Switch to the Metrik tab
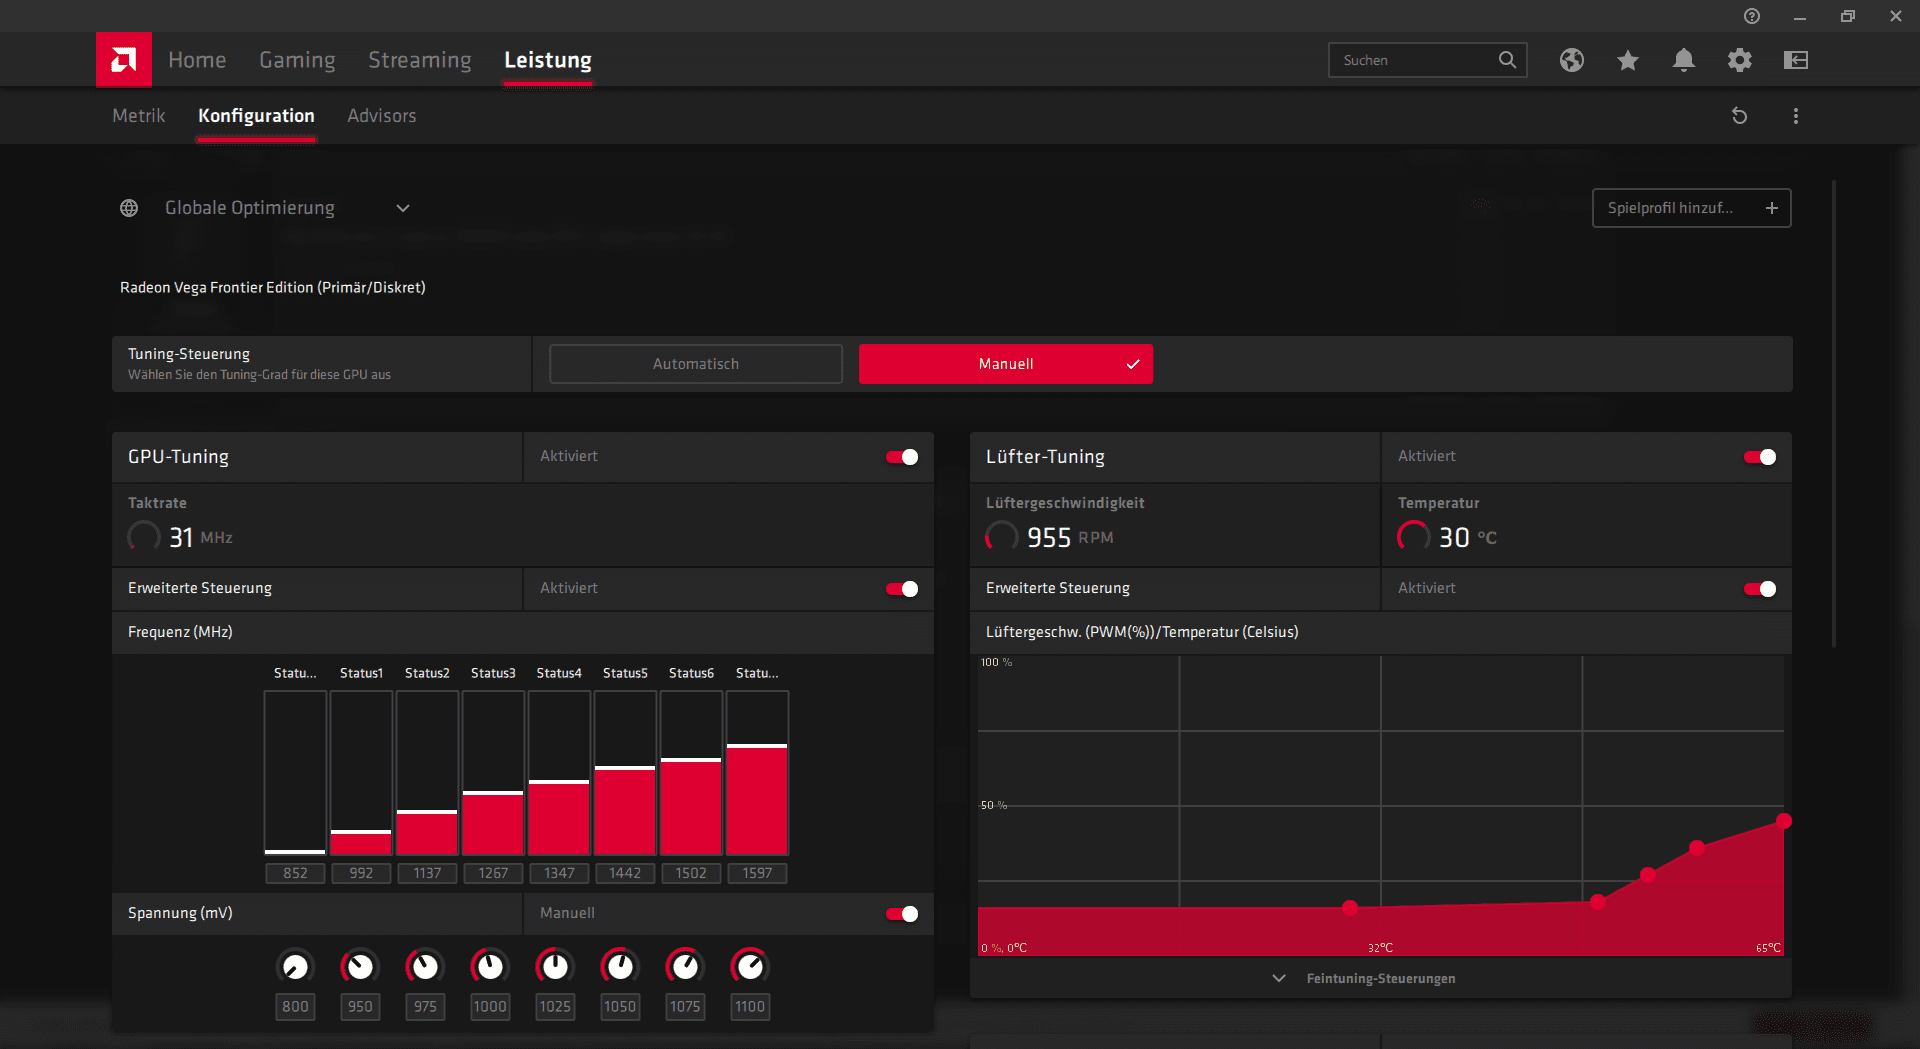 pyautogui.click(x=138, y=116)
